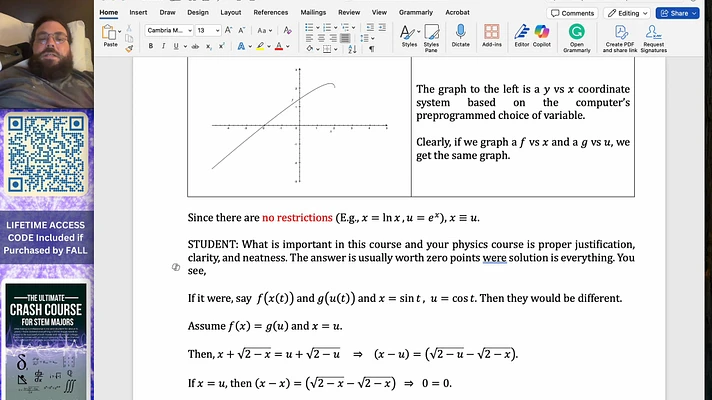Open the Styles gallery icon
The height and width of the screenshot is (400, 712).
(x=409, y=36)
